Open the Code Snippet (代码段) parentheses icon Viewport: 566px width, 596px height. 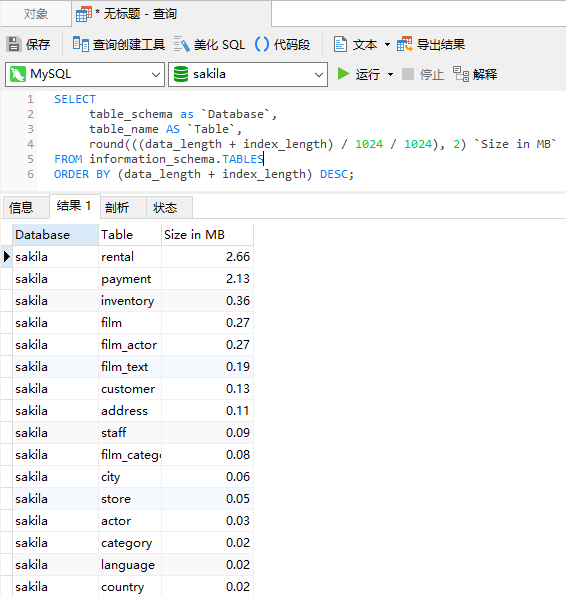pos(262,44)
